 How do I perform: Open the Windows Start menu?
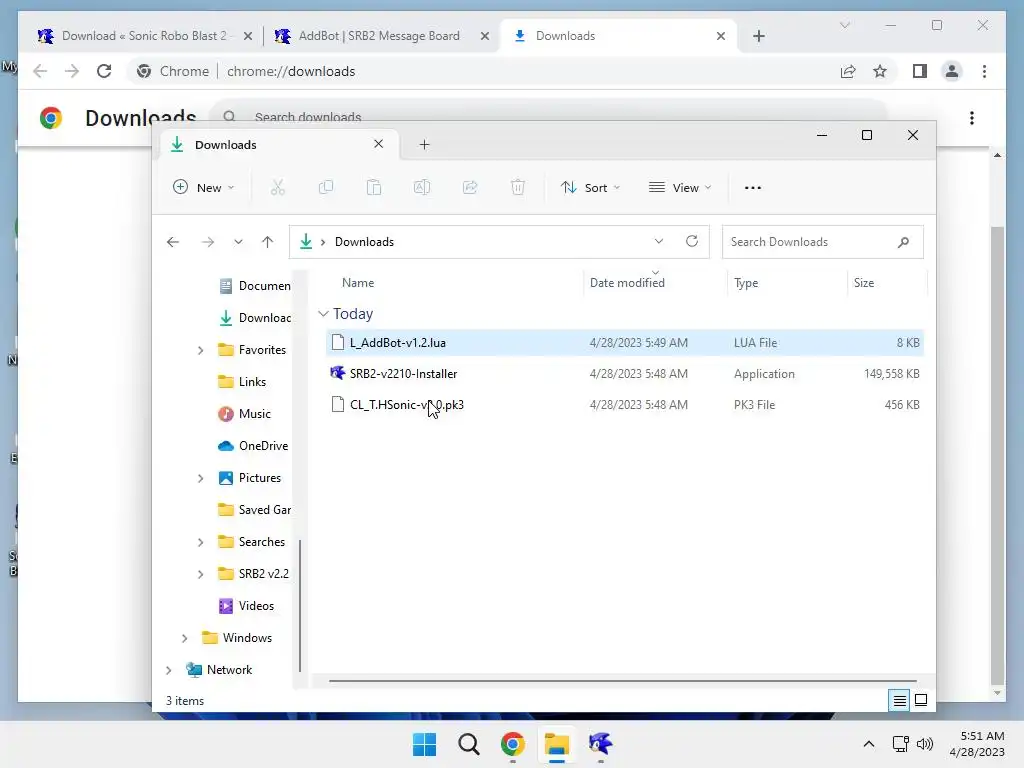point(424,744)
